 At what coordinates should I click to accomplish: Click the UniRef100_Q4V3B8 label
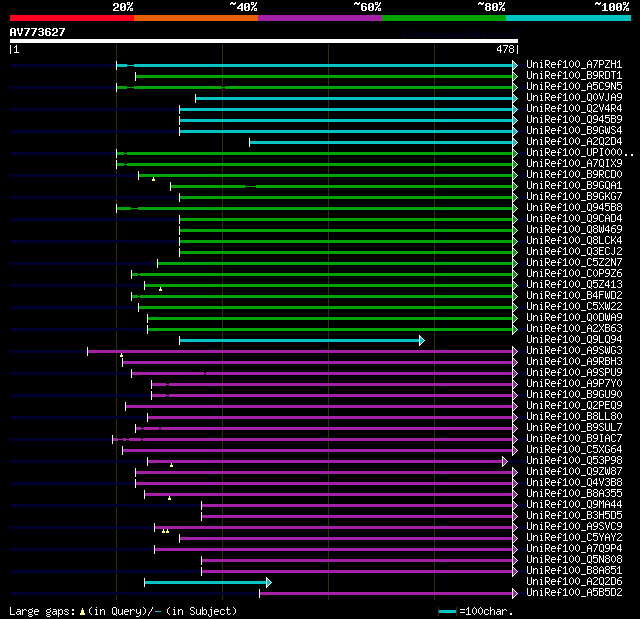(574, 483)
